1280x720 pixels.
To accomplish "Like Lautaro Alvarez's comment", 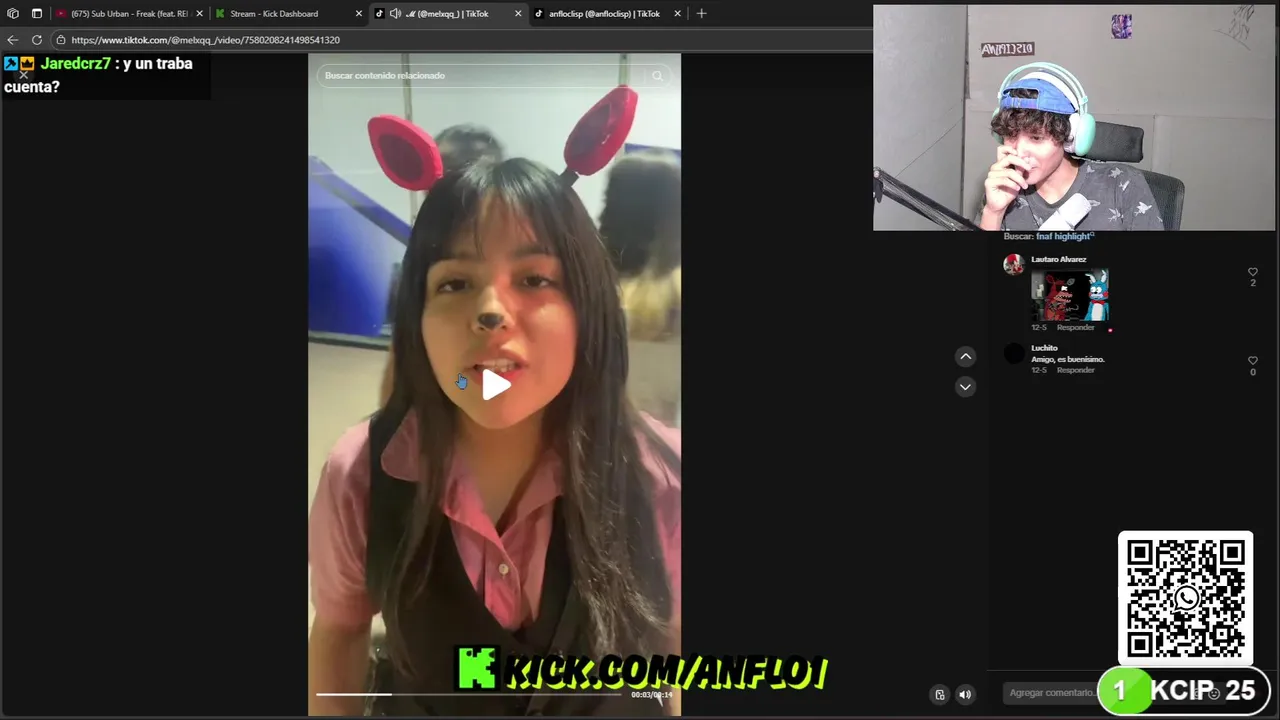I will 1252,272.
